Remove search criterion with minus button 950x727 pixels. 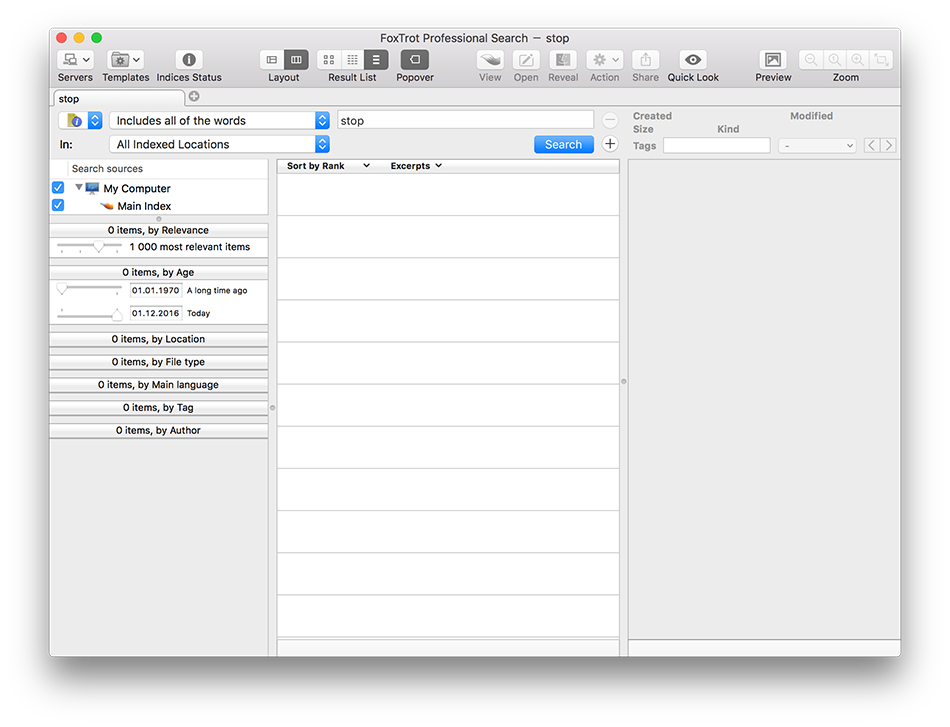(x=610, y=120)
